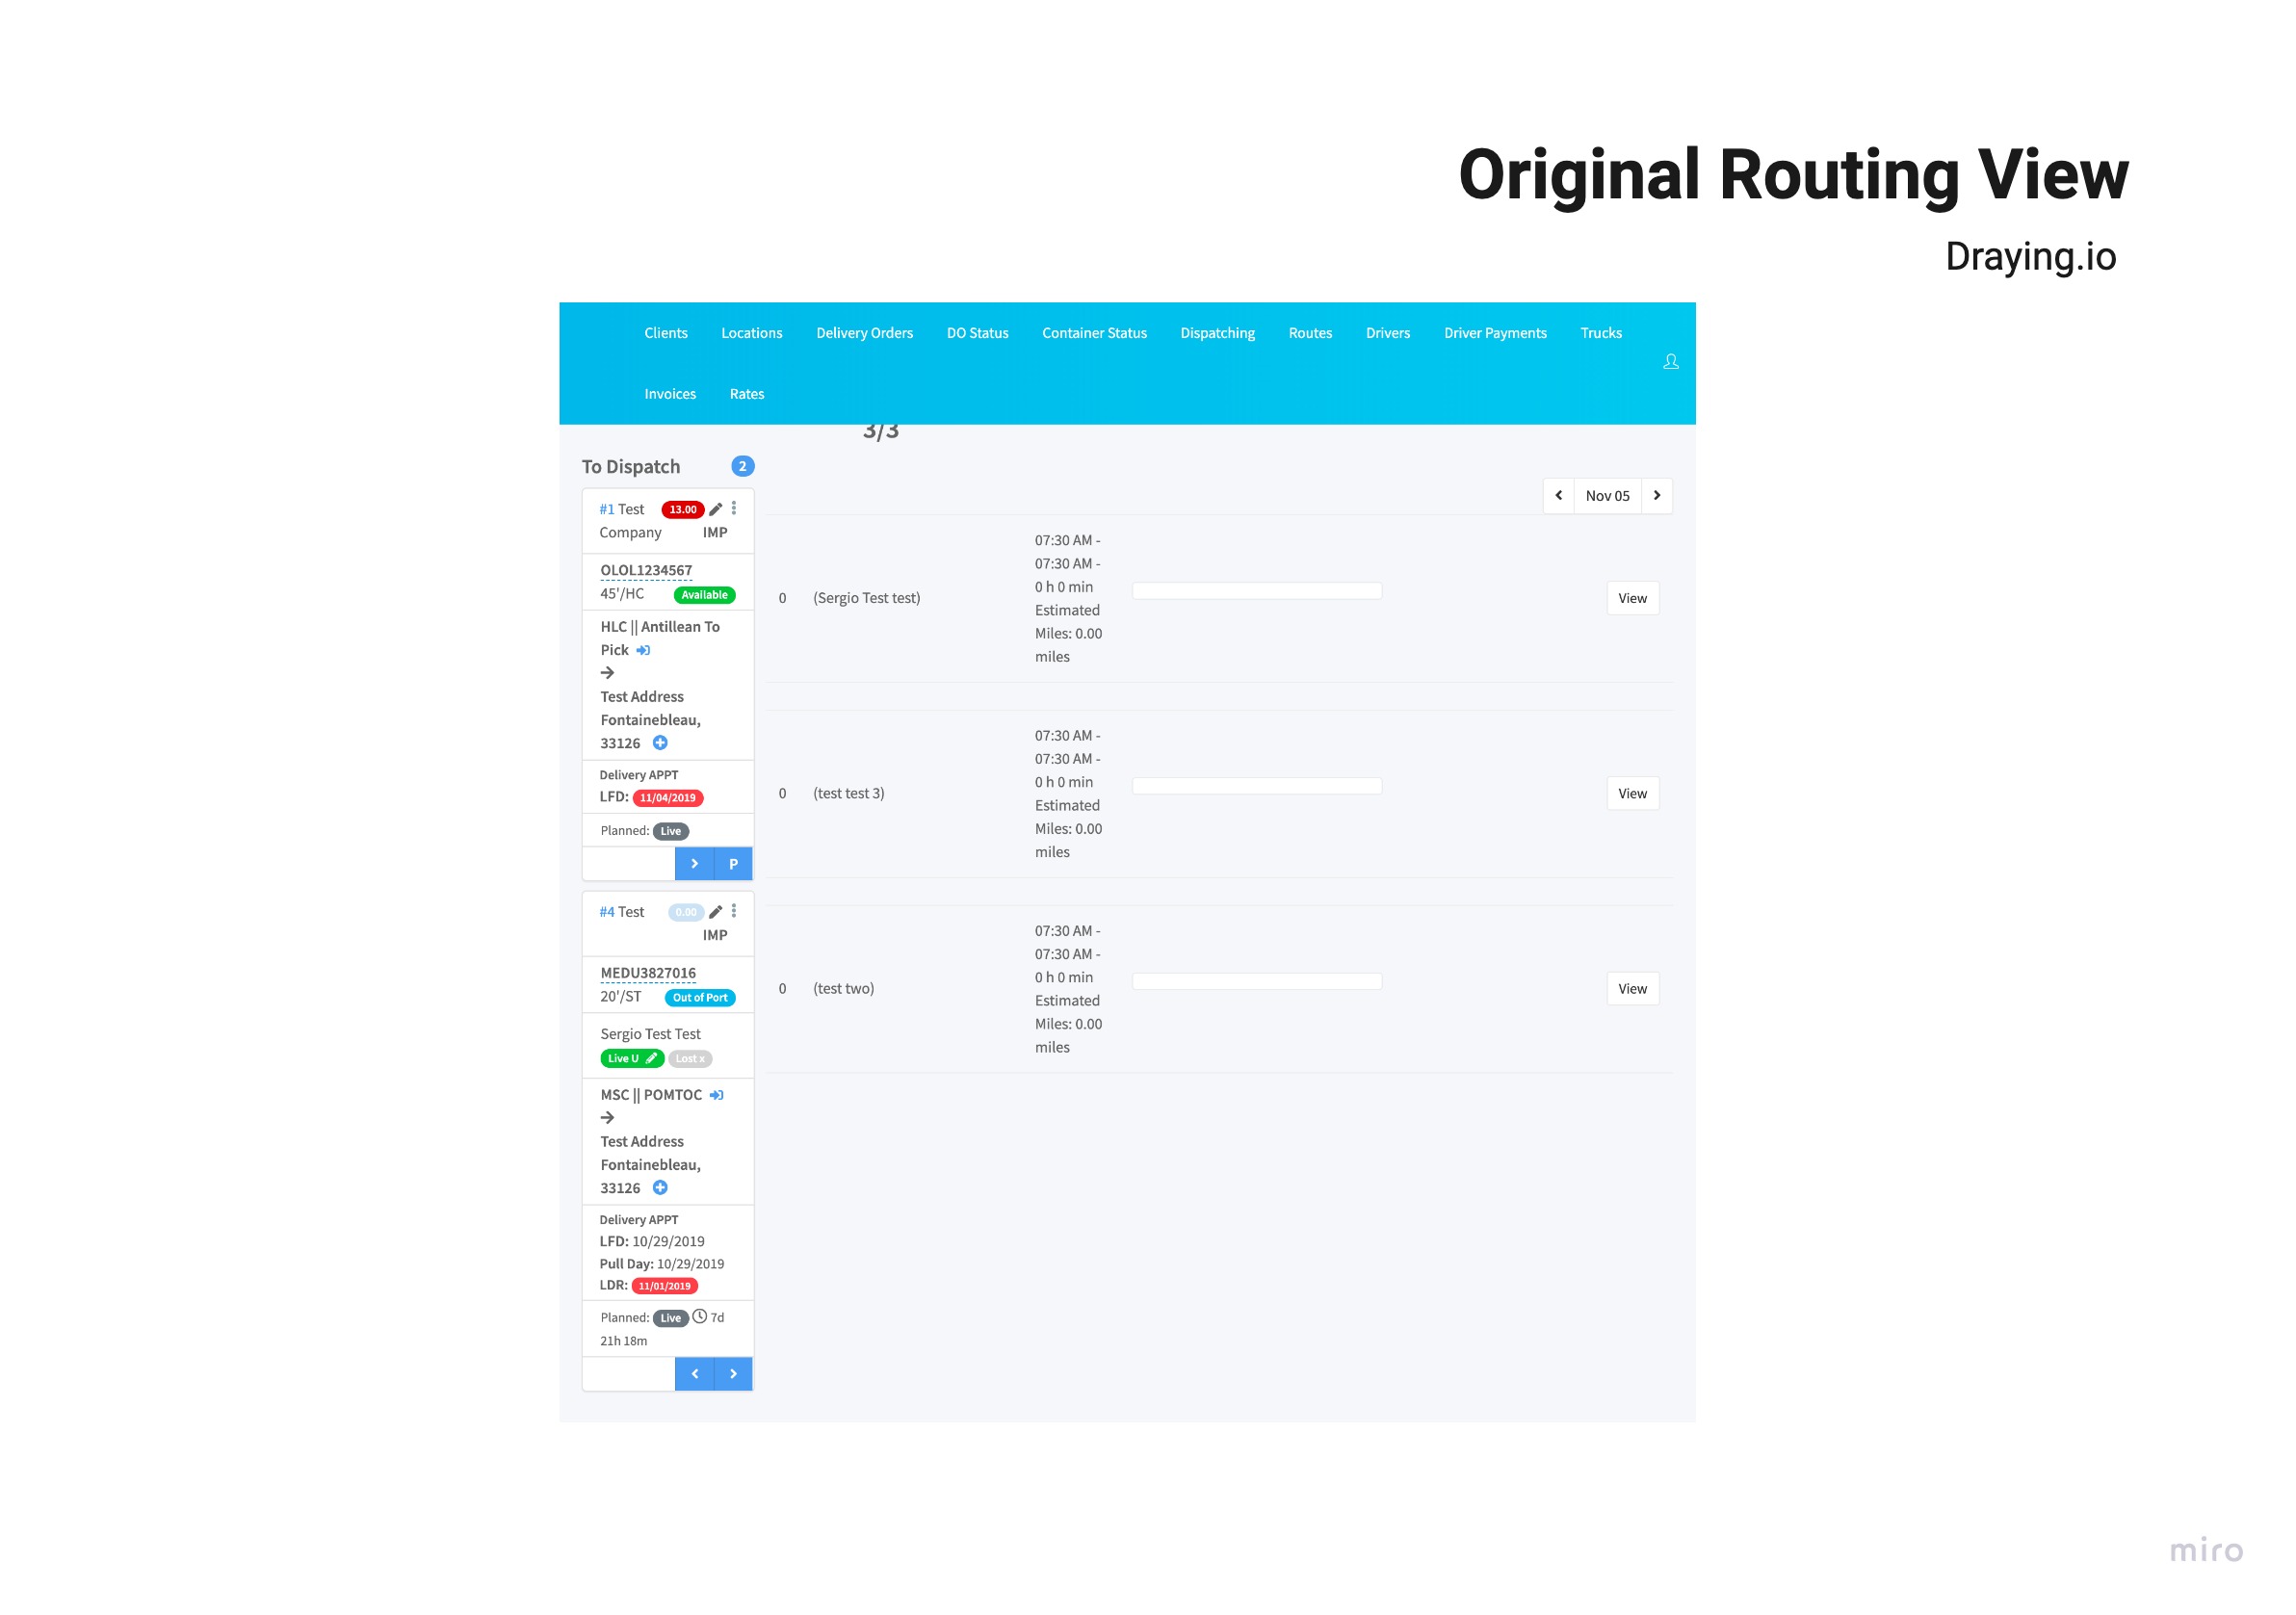Image resolution: width=2296 pixels, height=1615 pixels.
Task: Click View for Sergio Test test route
Action: [1632, 598]
